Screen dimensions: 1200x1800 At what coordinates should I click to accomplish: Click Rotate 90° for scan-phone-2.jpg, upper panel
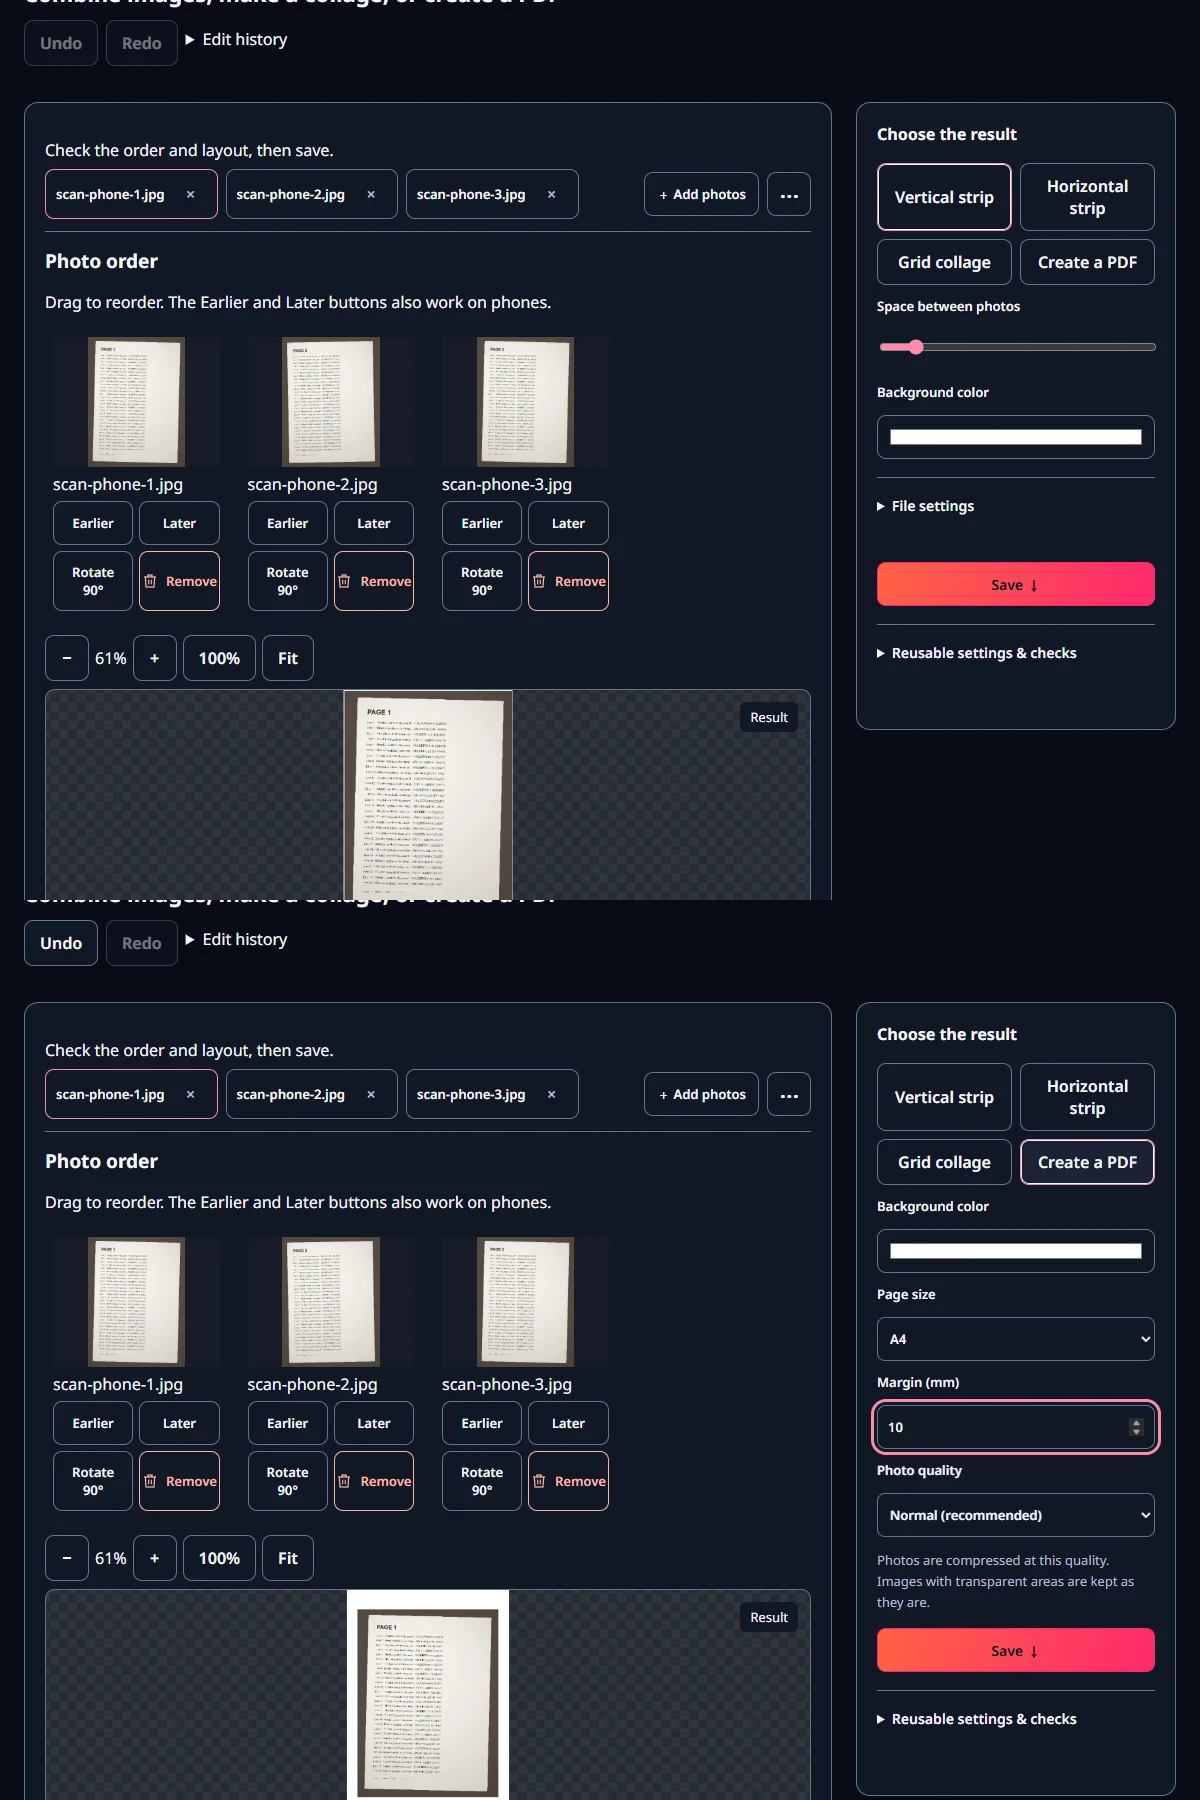coord(288,581)
